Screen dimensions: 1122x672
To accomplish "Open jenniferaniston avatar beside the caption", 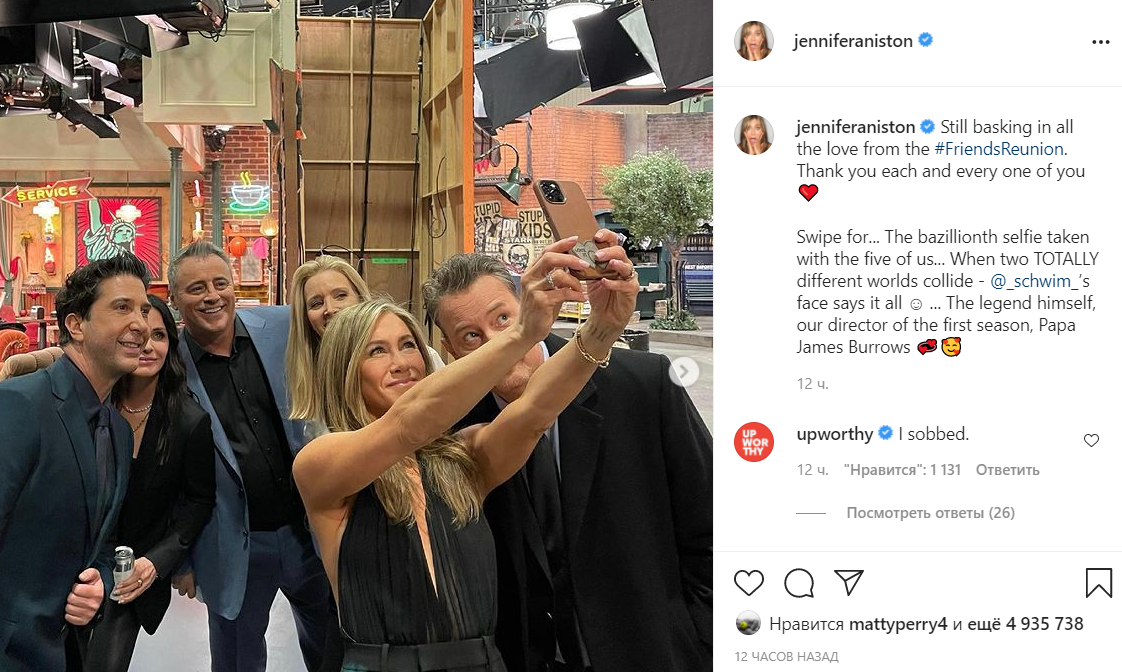I will coord(753,135).
